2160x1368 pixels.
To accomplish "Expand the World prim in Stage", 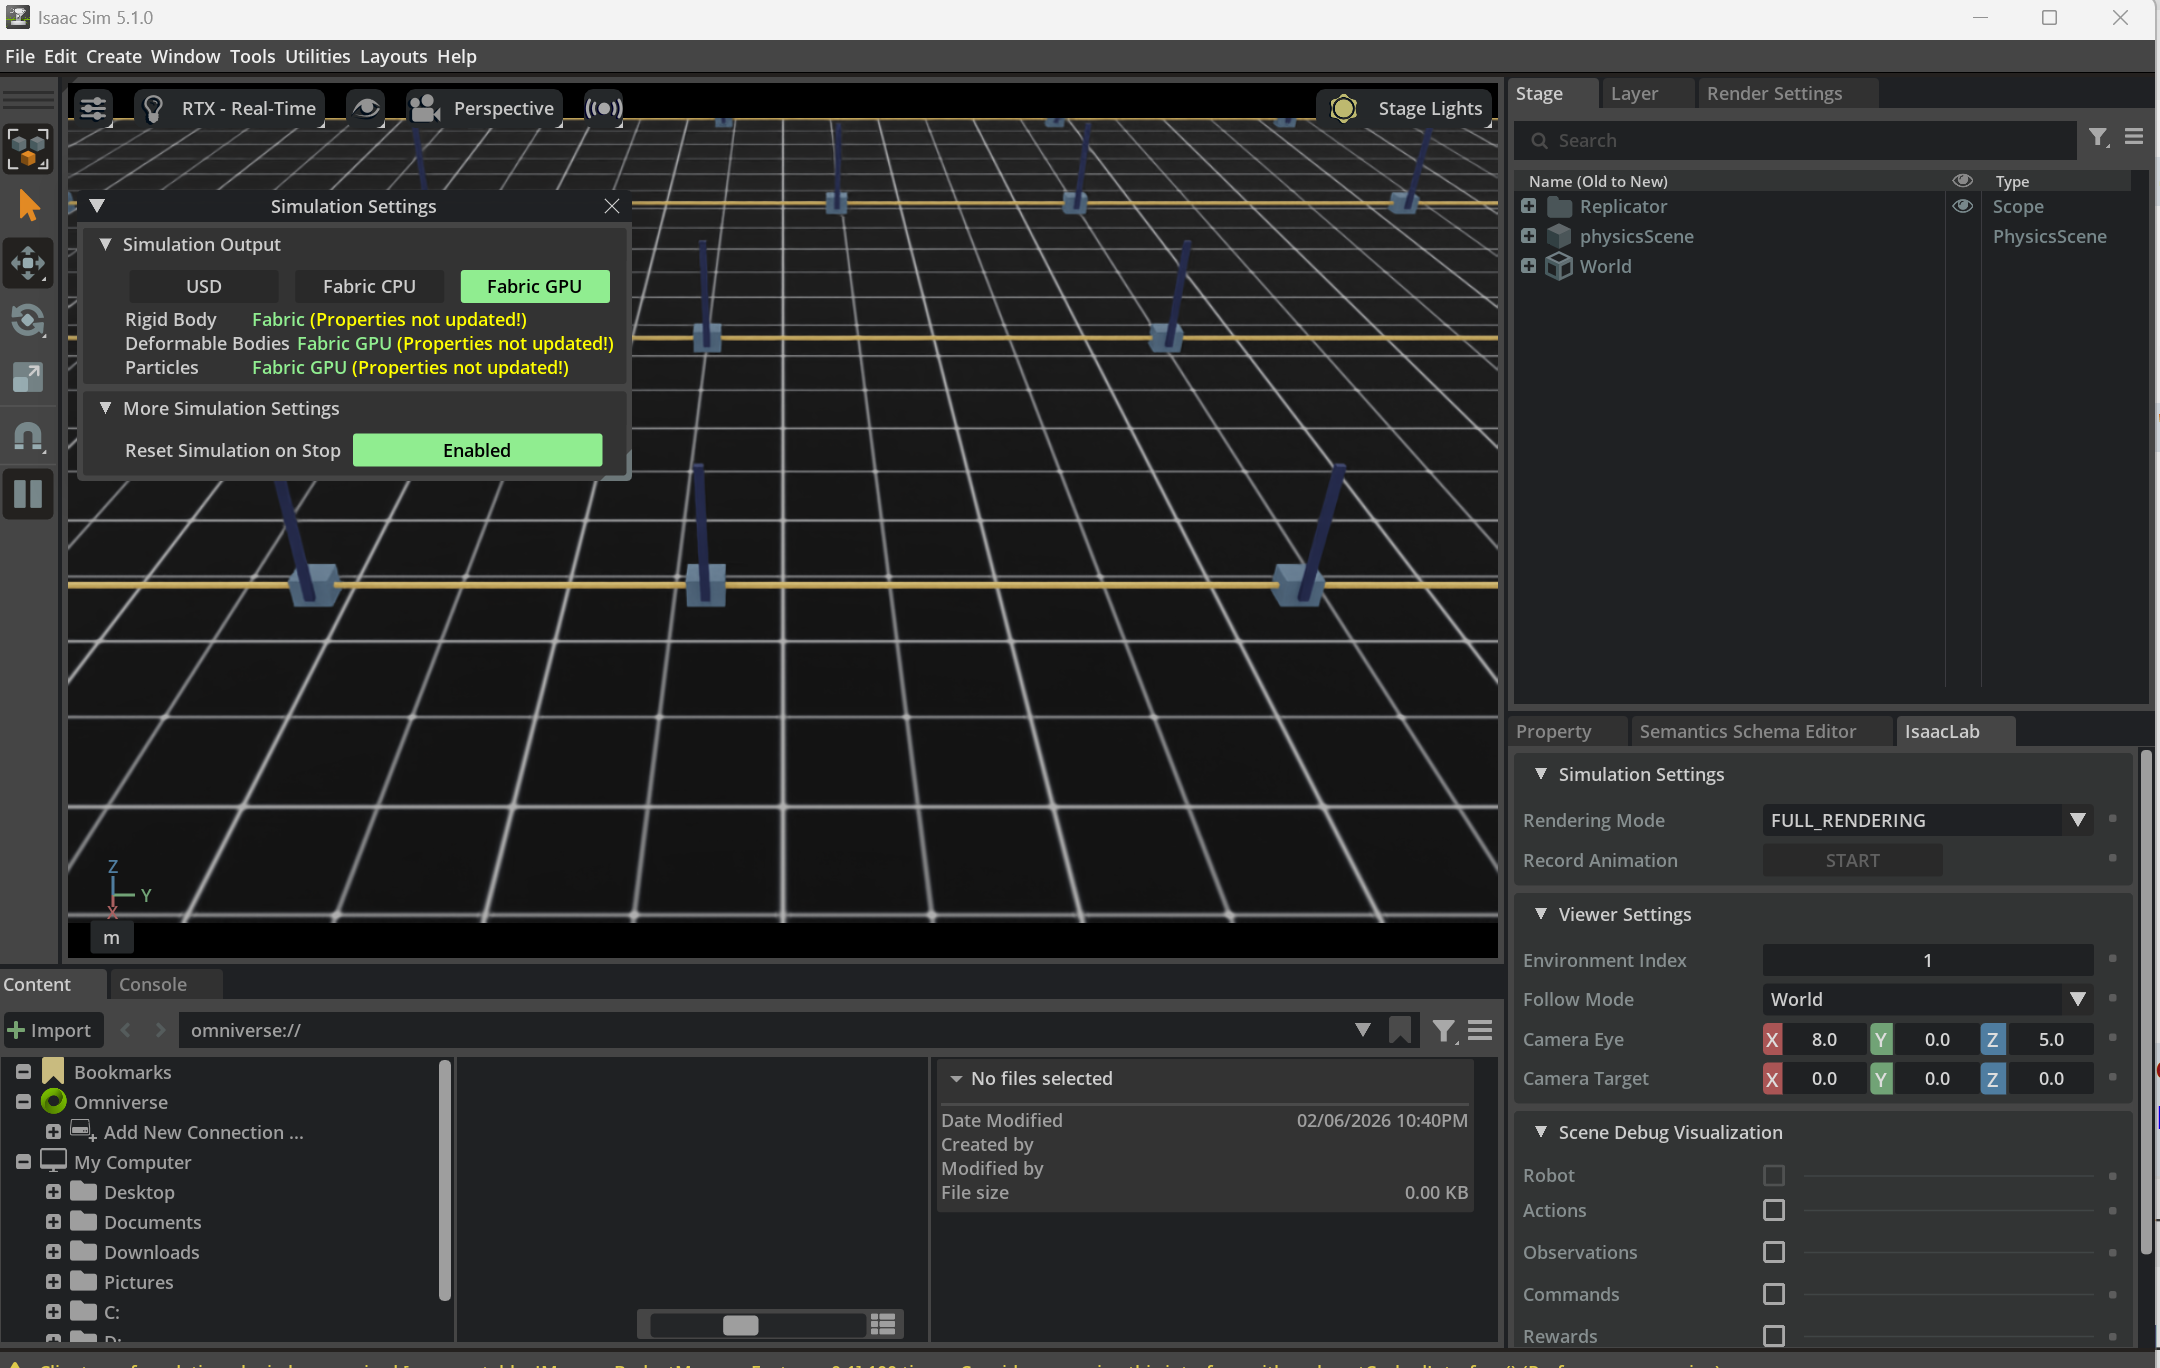I will tap(1528, 266).
